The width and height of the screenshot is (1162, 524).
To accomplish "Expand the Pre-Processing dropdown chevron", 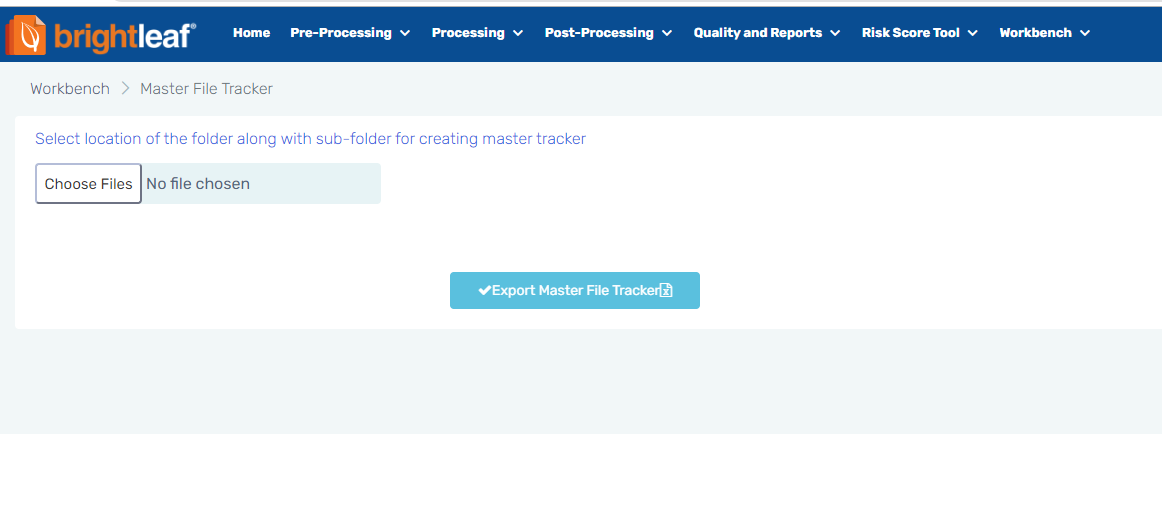I will click(x=405, y=33).
